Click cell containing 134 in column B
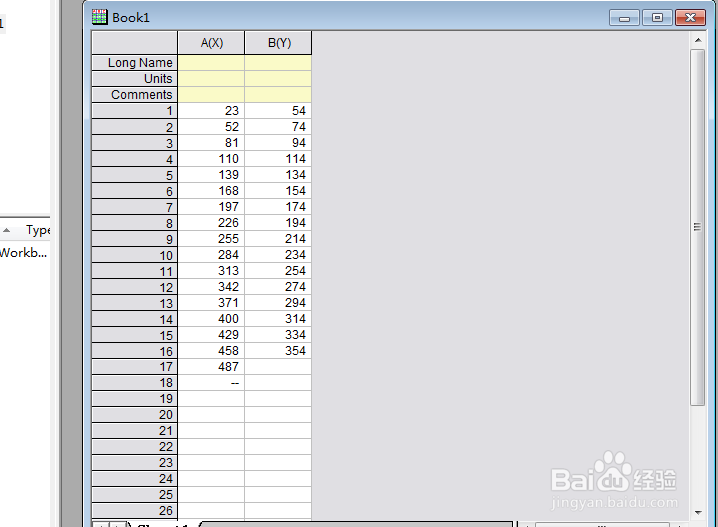This screenshot has width=718, height=527. 278,175
